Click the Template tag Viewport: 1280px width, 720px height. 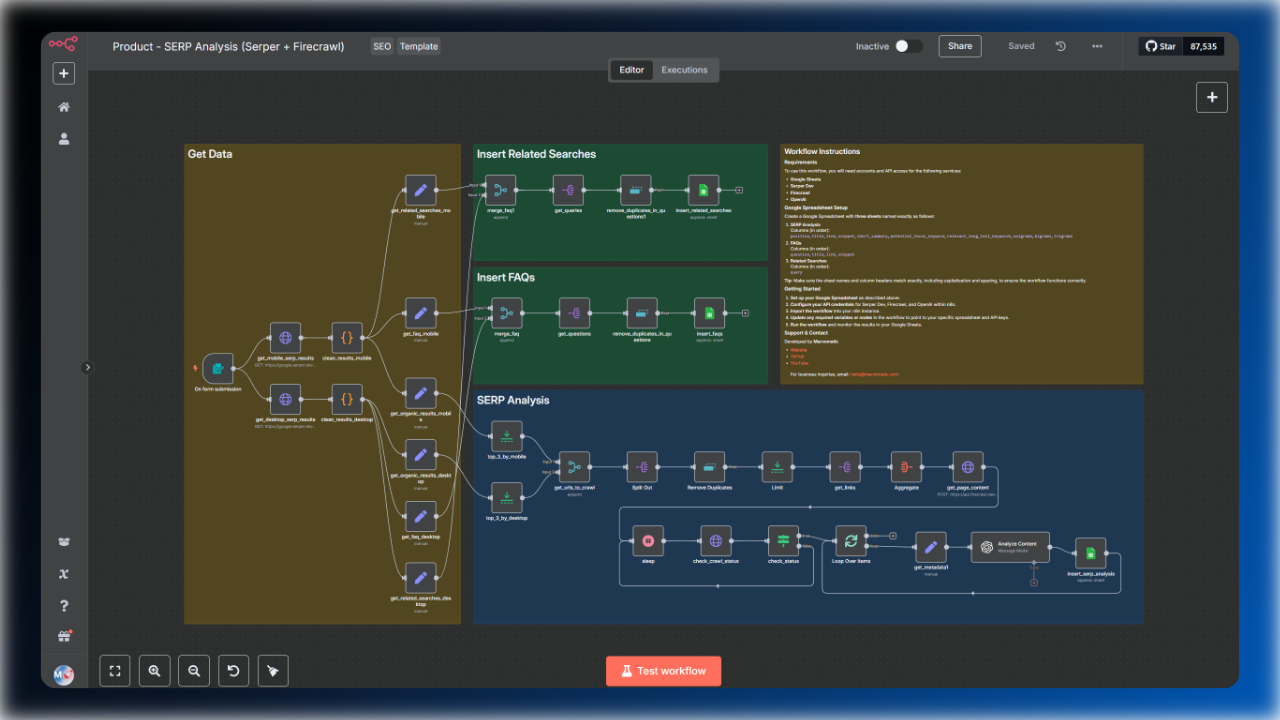point(419,46)
